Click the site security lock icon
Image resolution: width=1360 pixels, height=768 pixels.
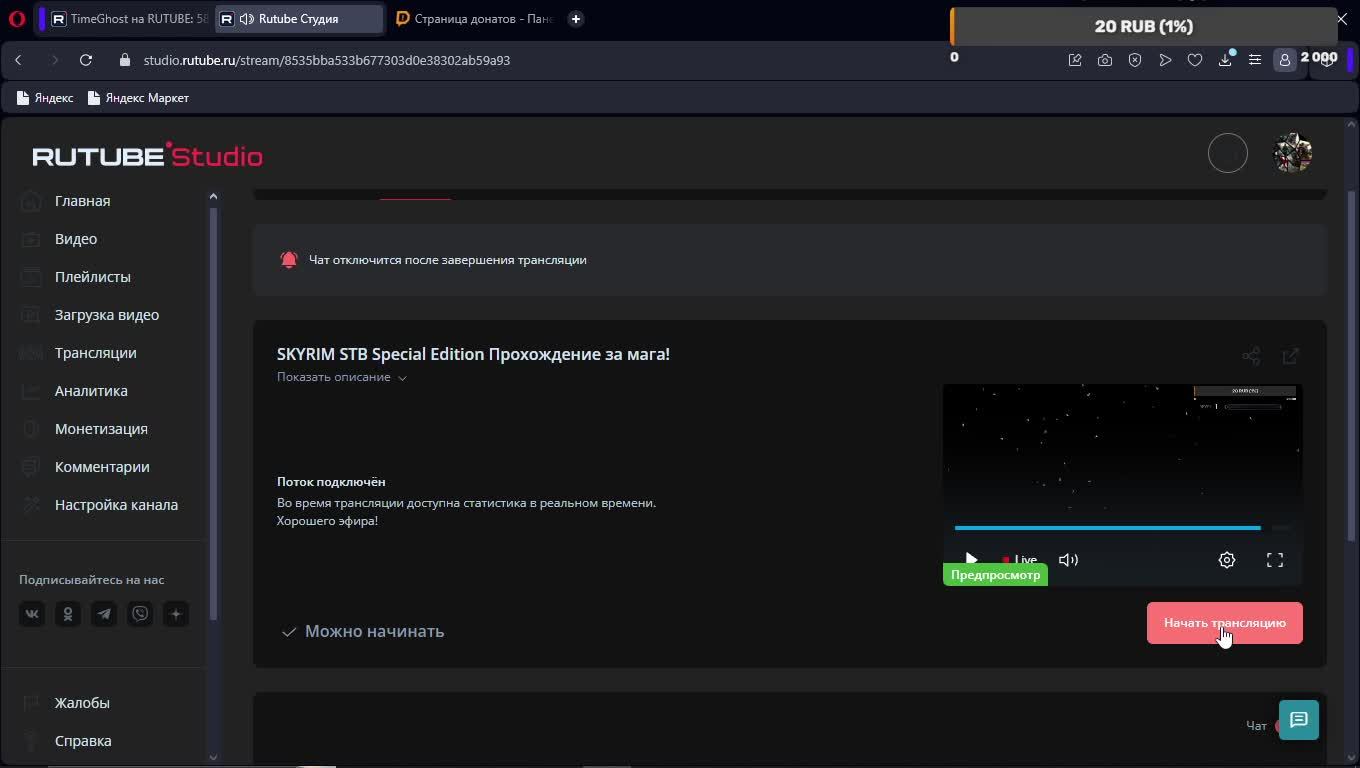[125, 60]
